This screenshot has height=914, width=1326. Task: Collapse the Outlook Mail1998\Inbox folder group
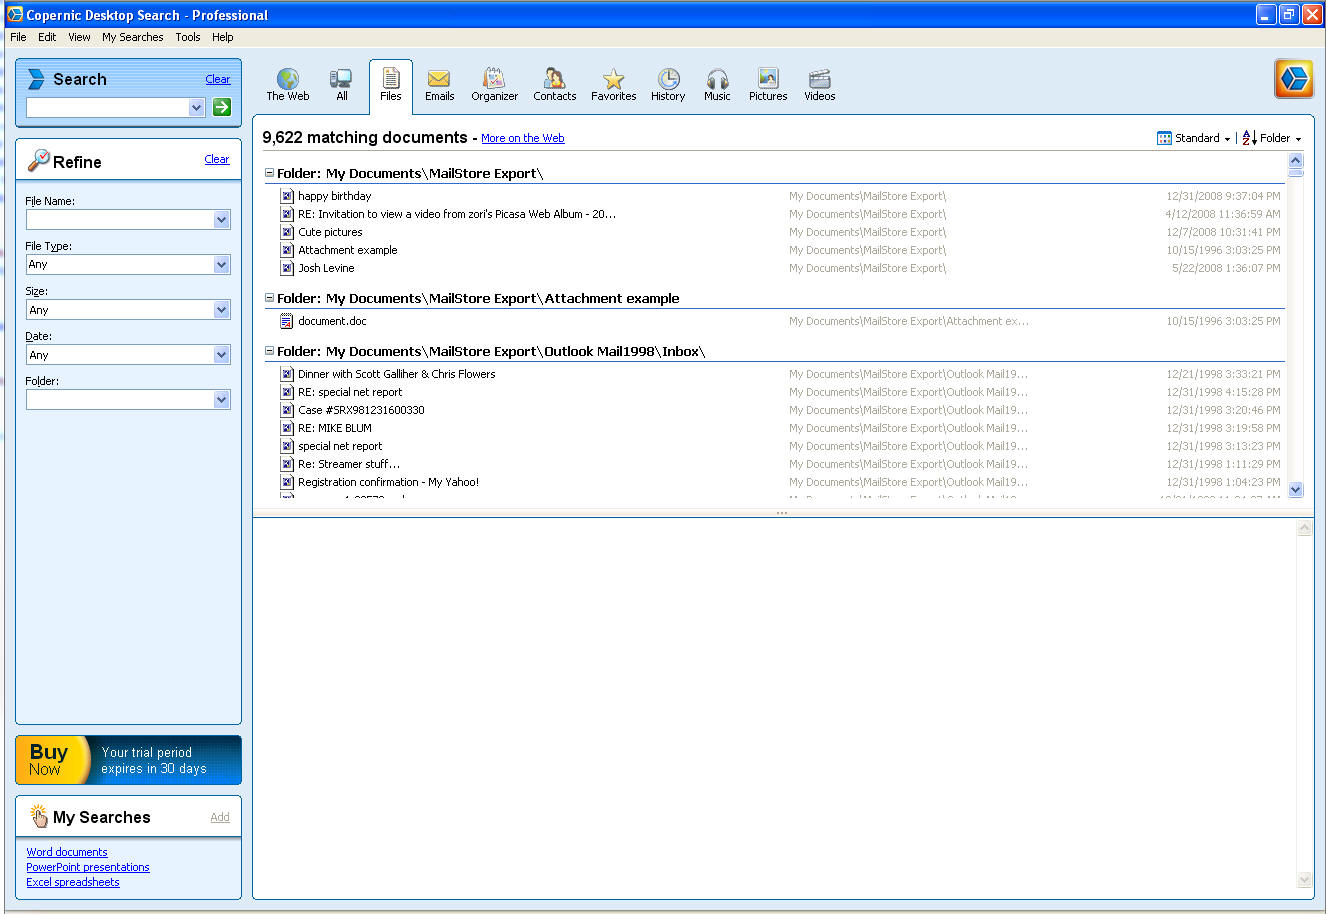[270, 351]
